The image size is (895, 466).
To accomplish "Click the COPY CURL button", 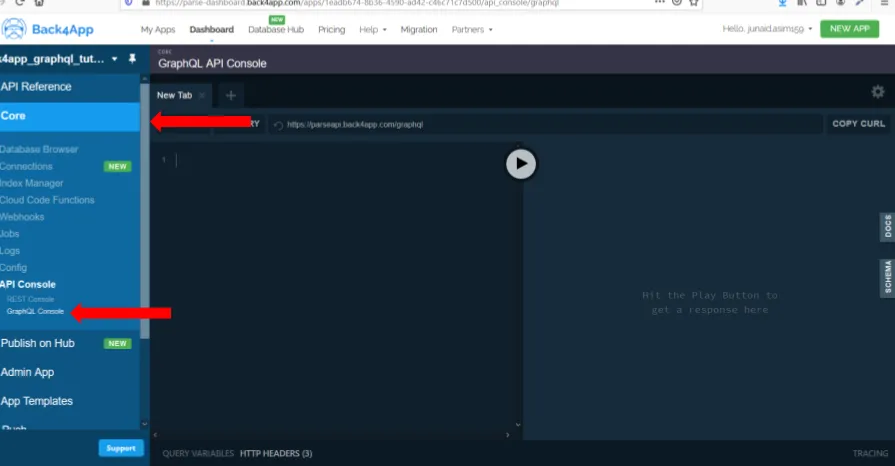I will pos(858,124).
